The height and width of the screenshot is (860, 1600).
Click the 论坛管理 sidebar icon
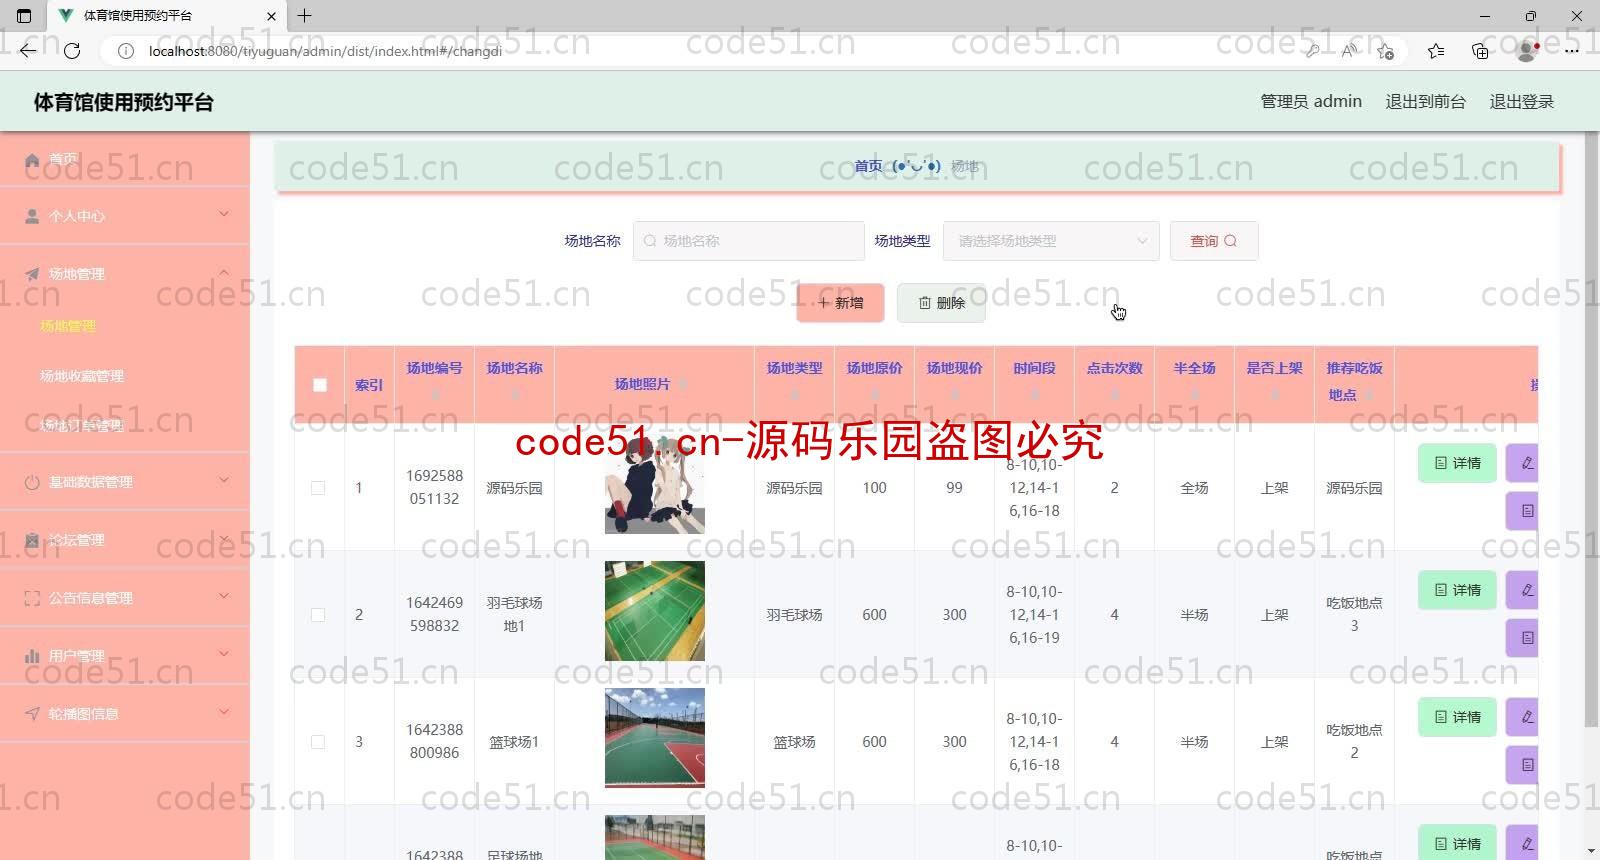point(32,540)
